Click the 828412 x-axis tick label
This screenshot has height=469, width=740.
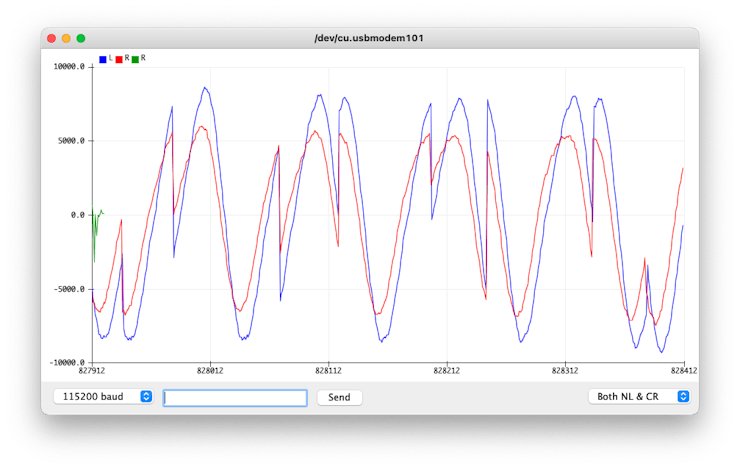(x=683, y=370)
